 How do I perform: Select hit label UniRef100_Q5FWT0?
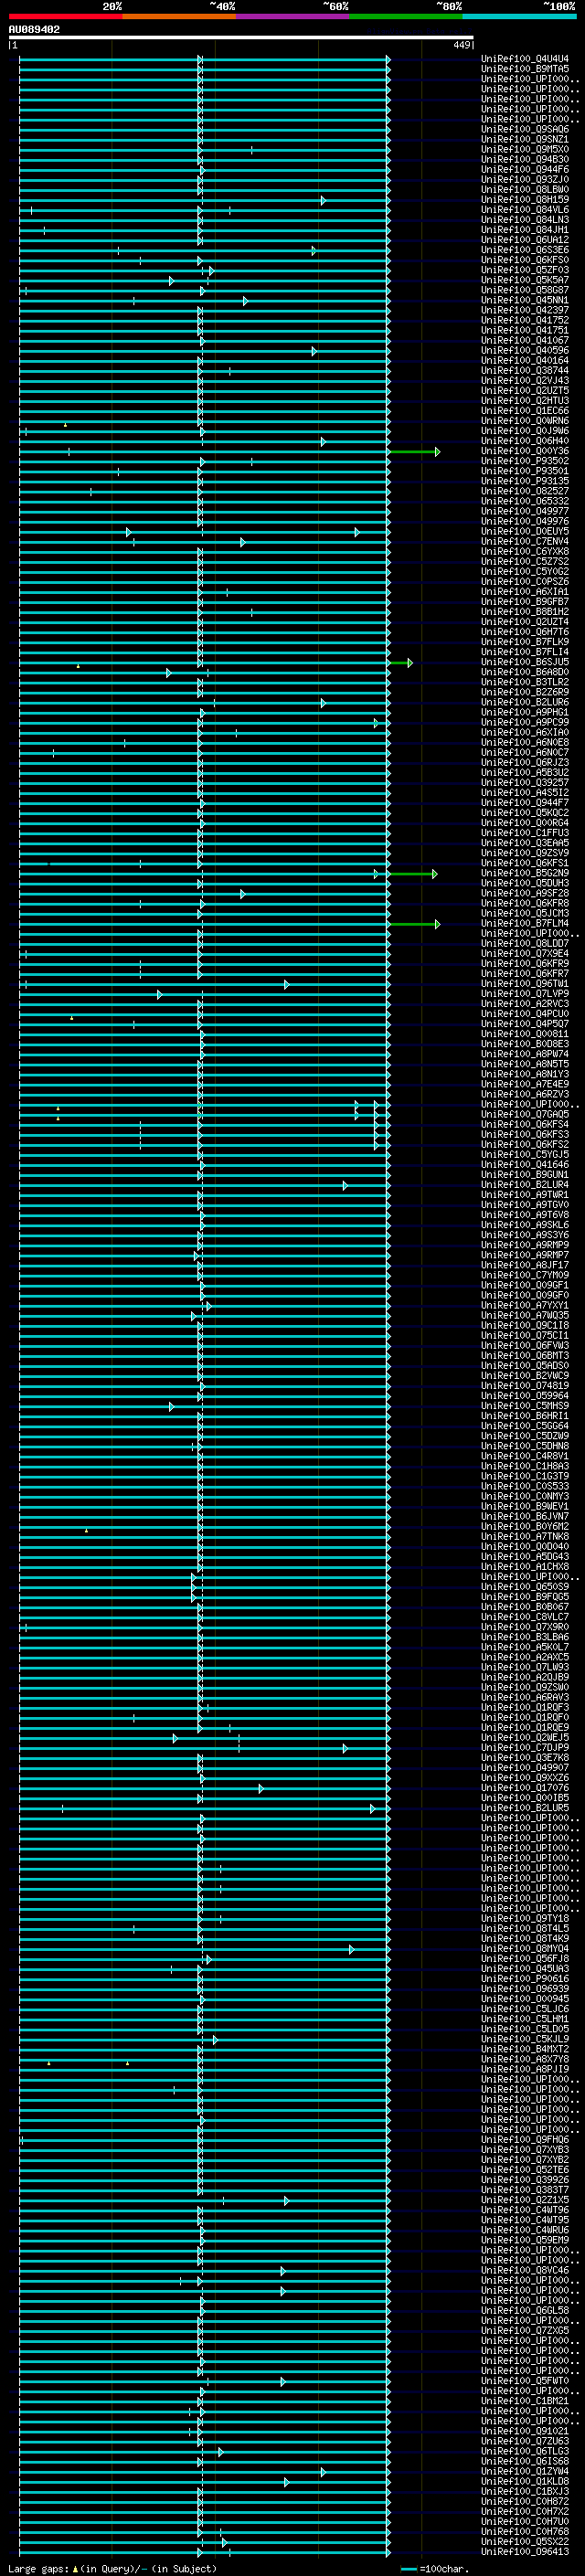(x=525, y=2381)
